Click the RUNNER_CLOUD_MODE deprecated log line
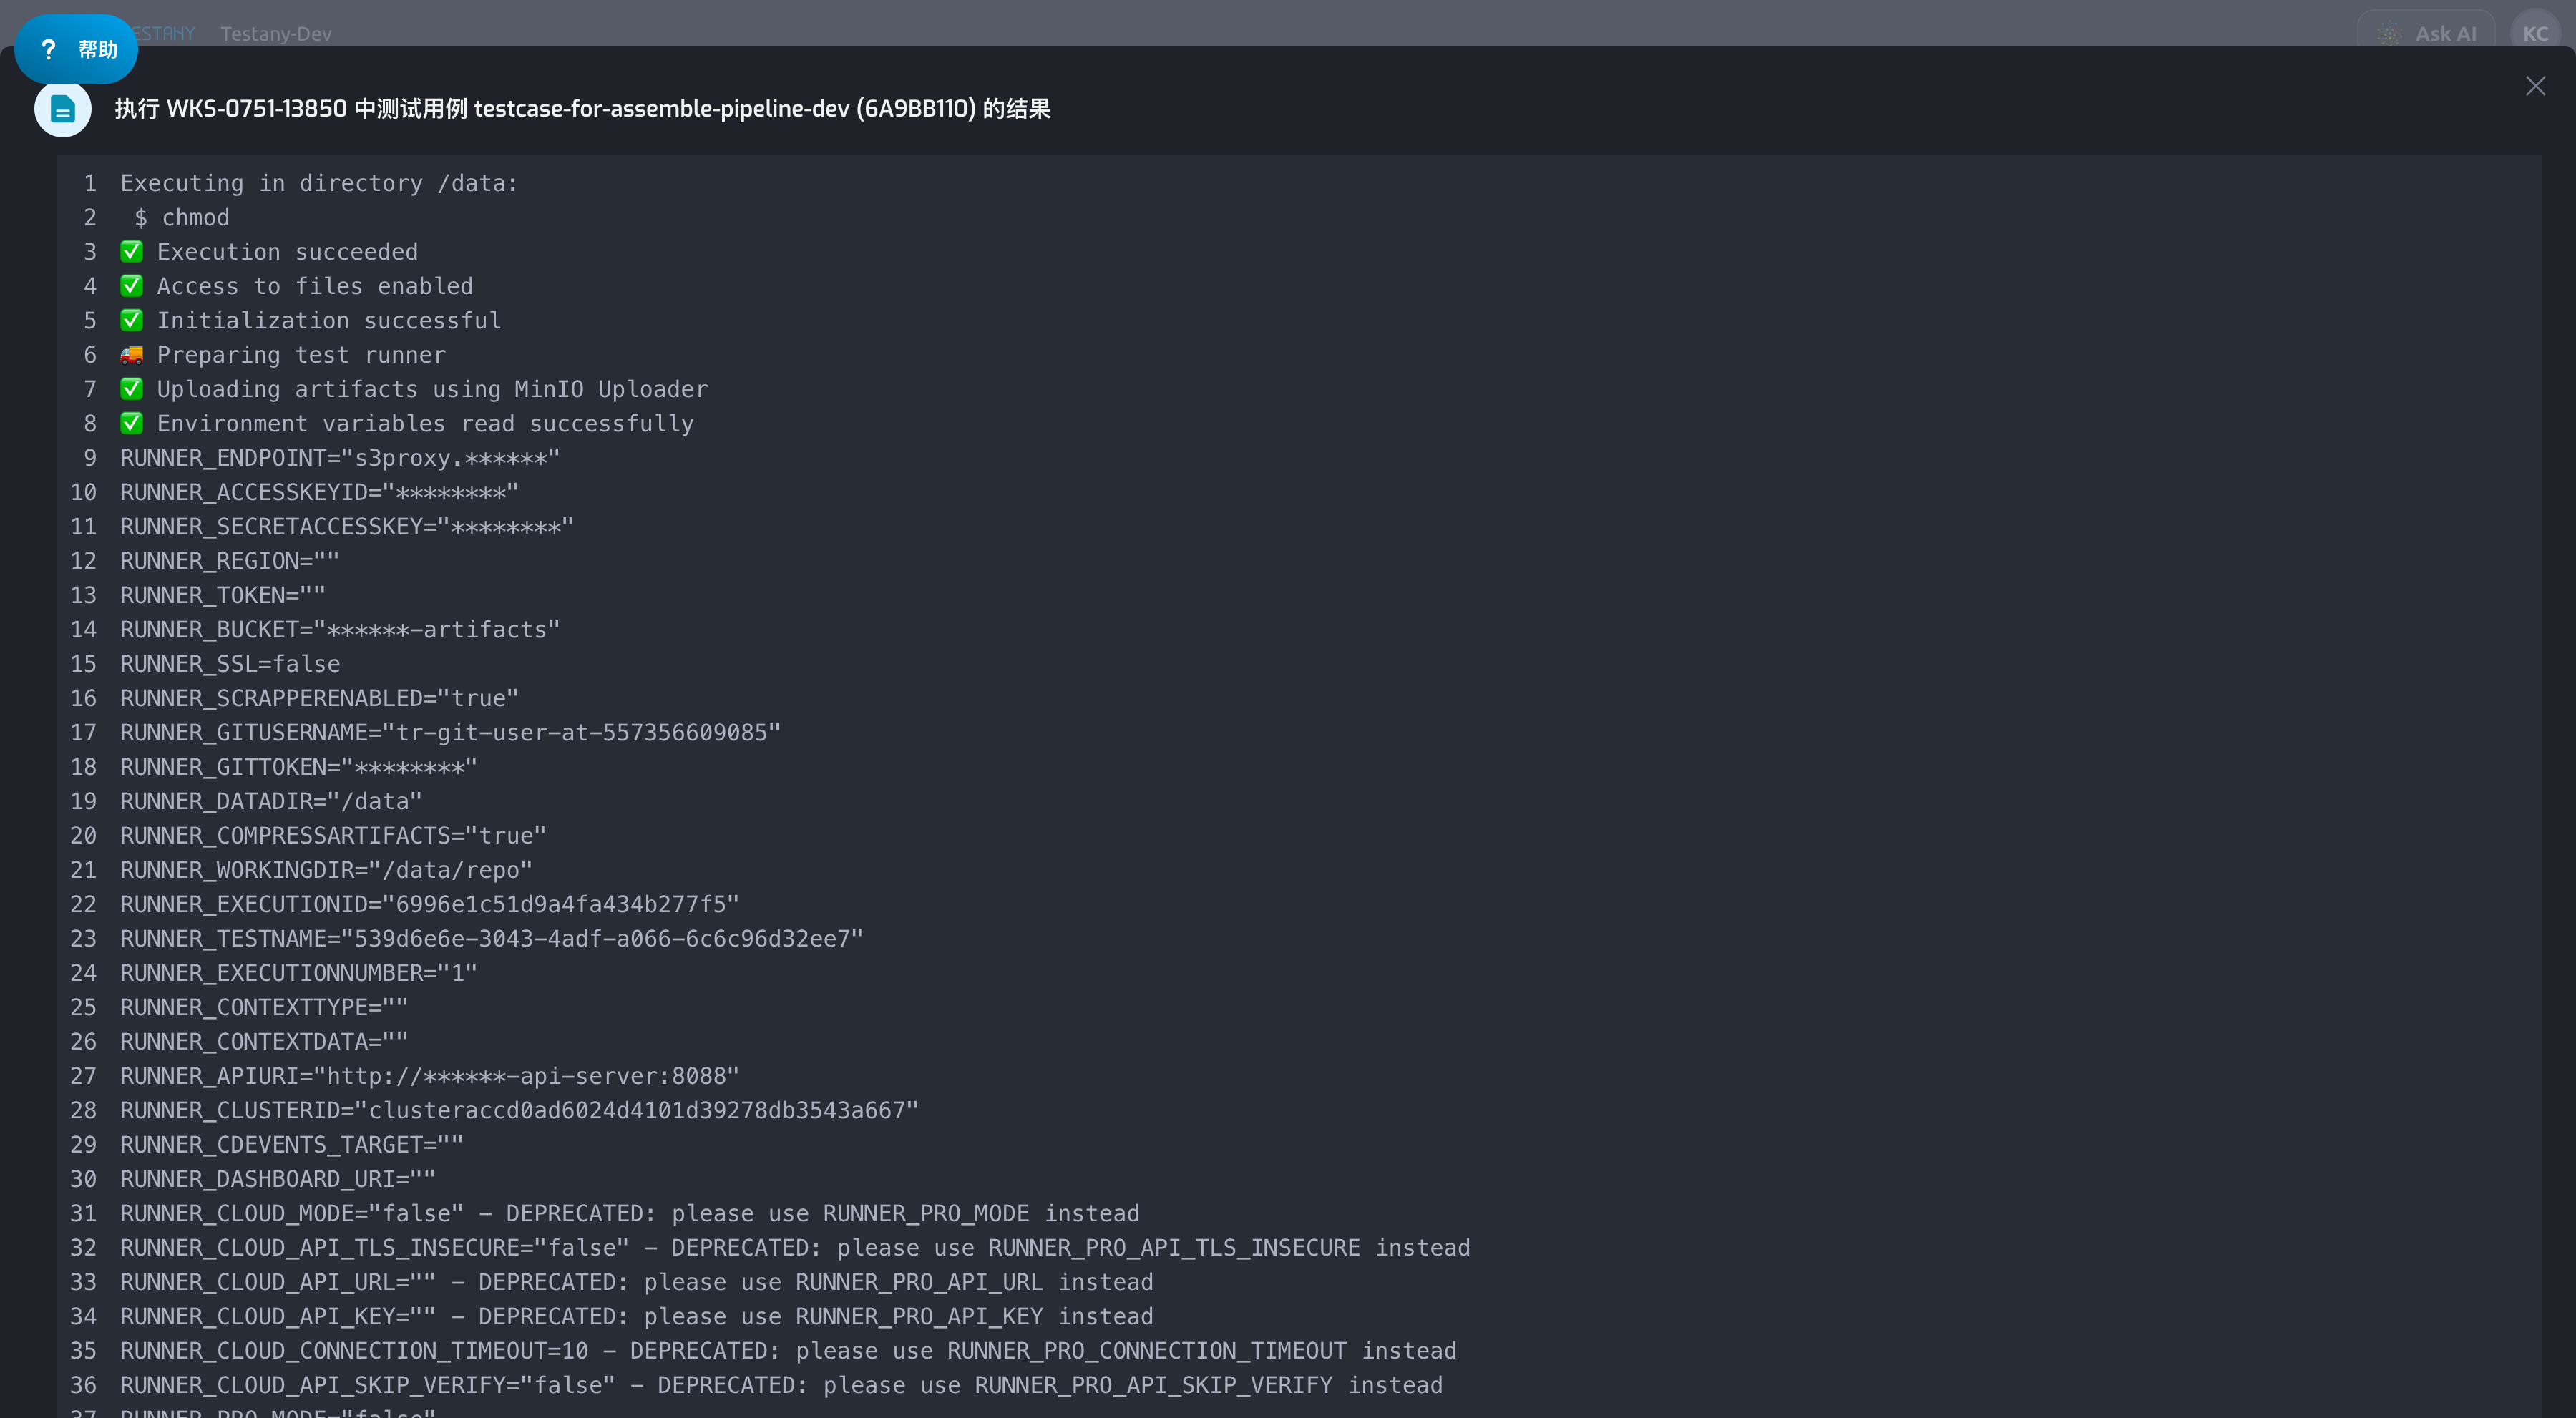 630,1213
